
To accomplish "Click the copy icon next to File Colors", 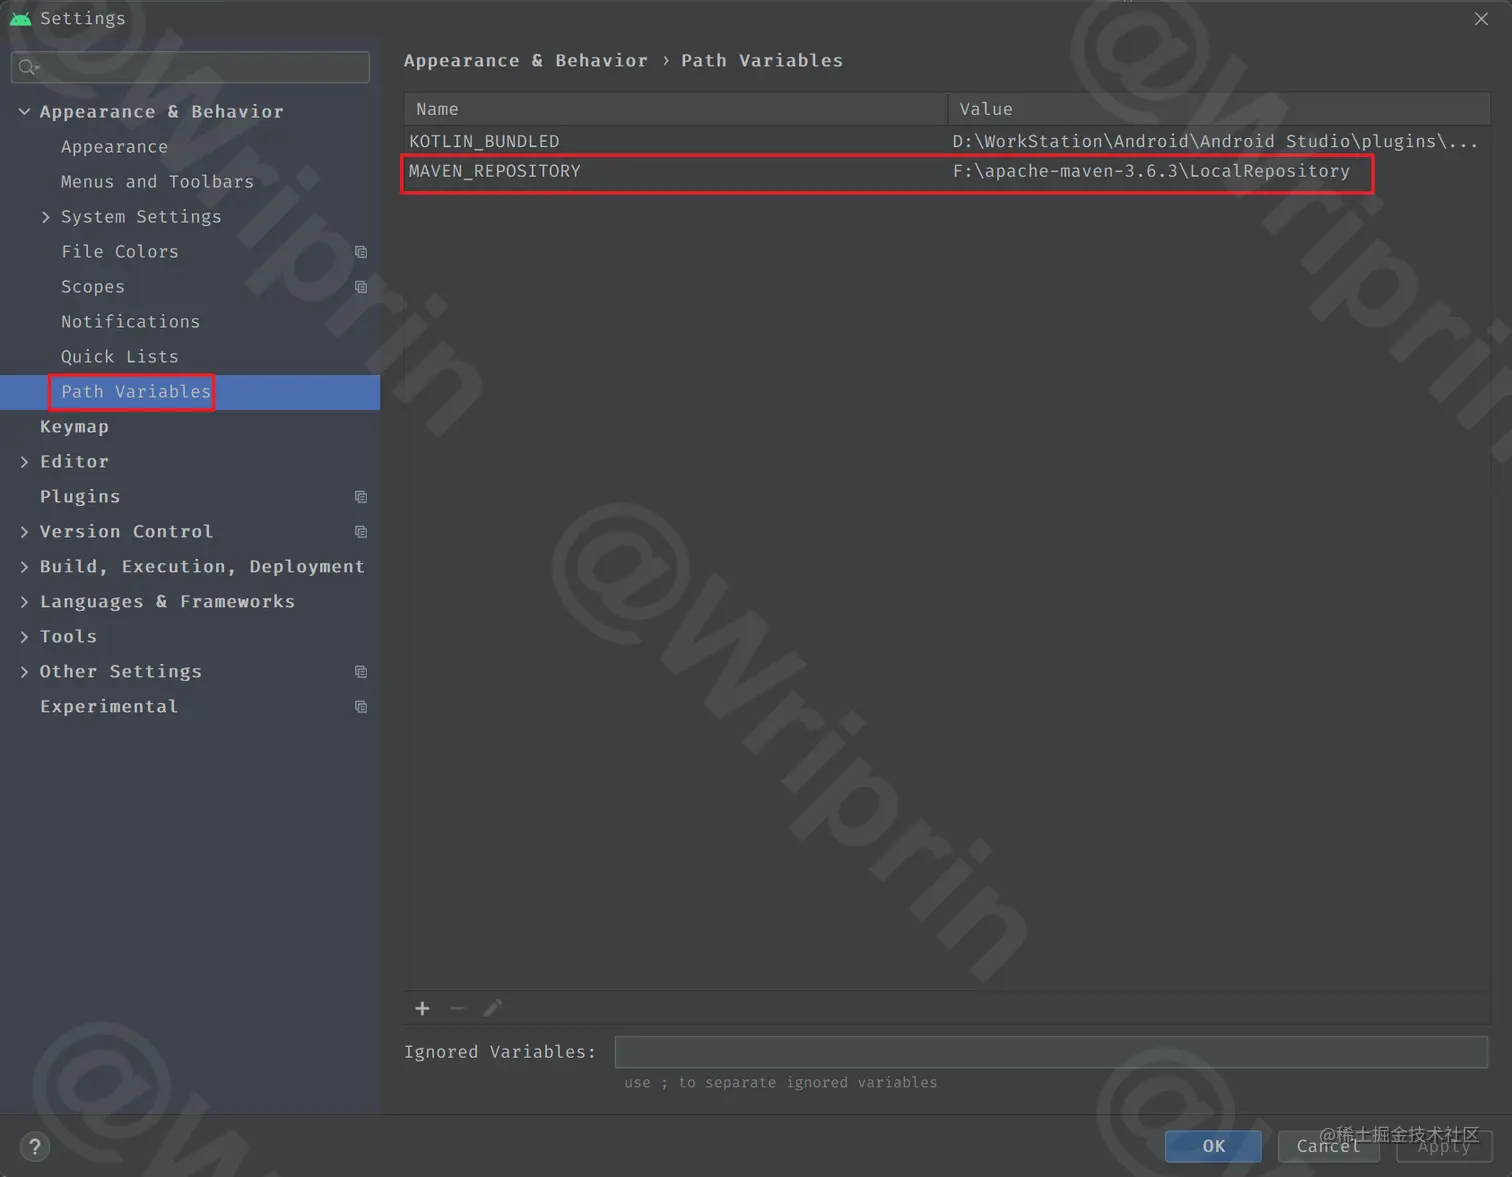I will pyautogui.click(x=360, y=252).
